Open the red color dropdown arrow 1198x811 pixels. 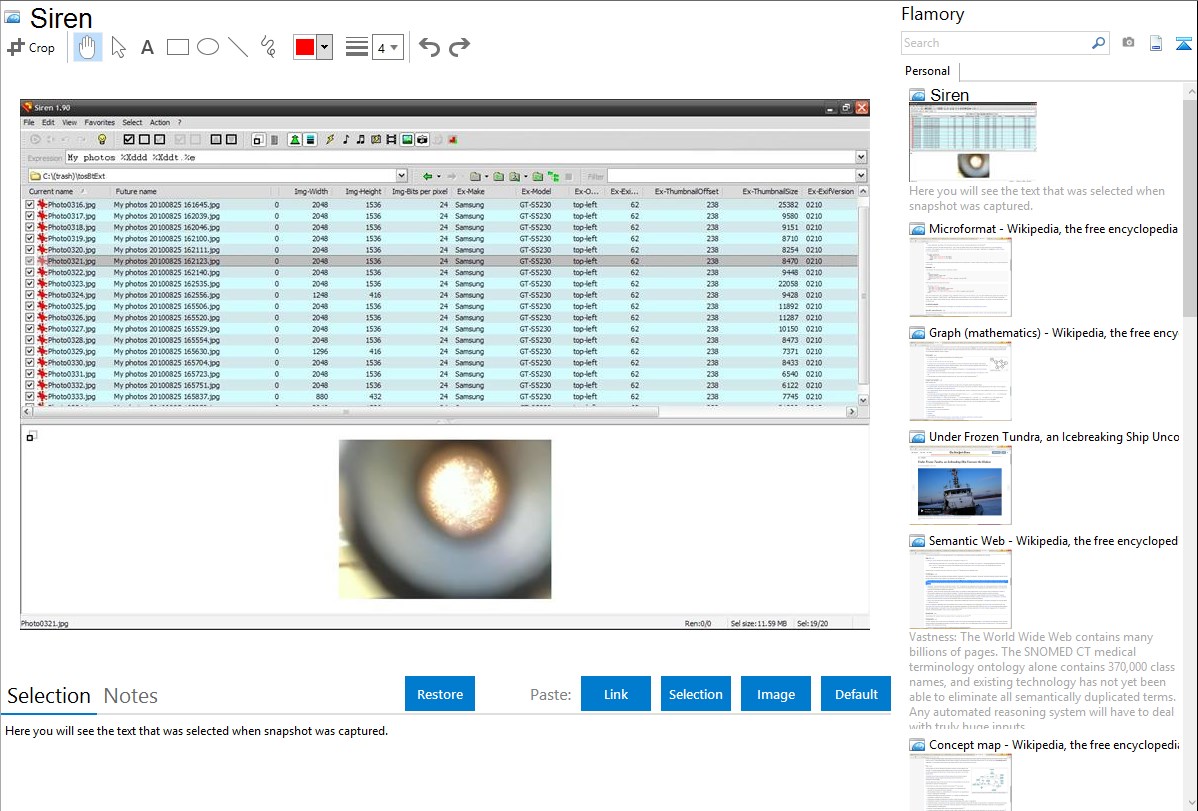point(324,48)
